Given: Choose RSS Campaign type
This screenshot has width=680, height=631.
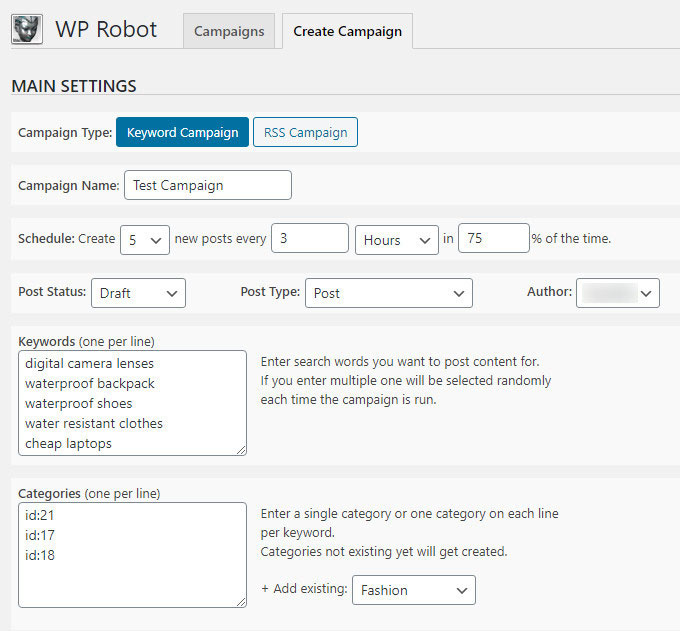Looking at the screenshot, I should [x=305, y=132].
